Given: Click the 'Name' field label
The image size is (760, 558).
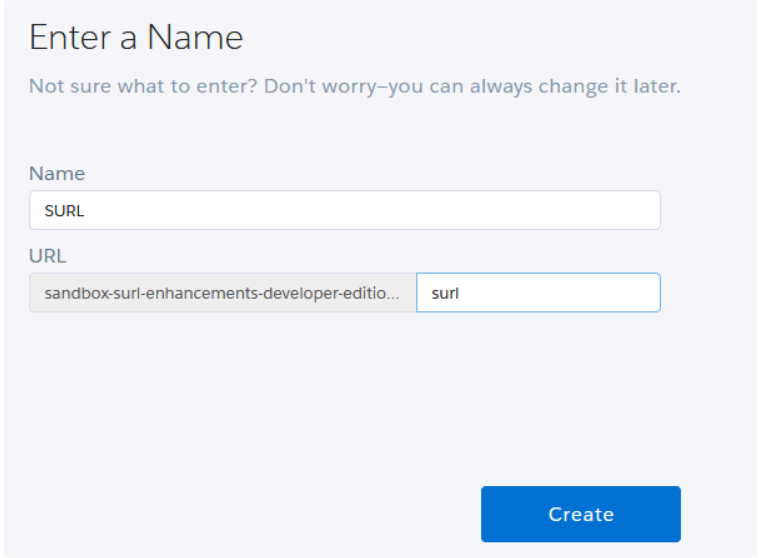Looking at the screenshot, I should click(x=57, y=173).
